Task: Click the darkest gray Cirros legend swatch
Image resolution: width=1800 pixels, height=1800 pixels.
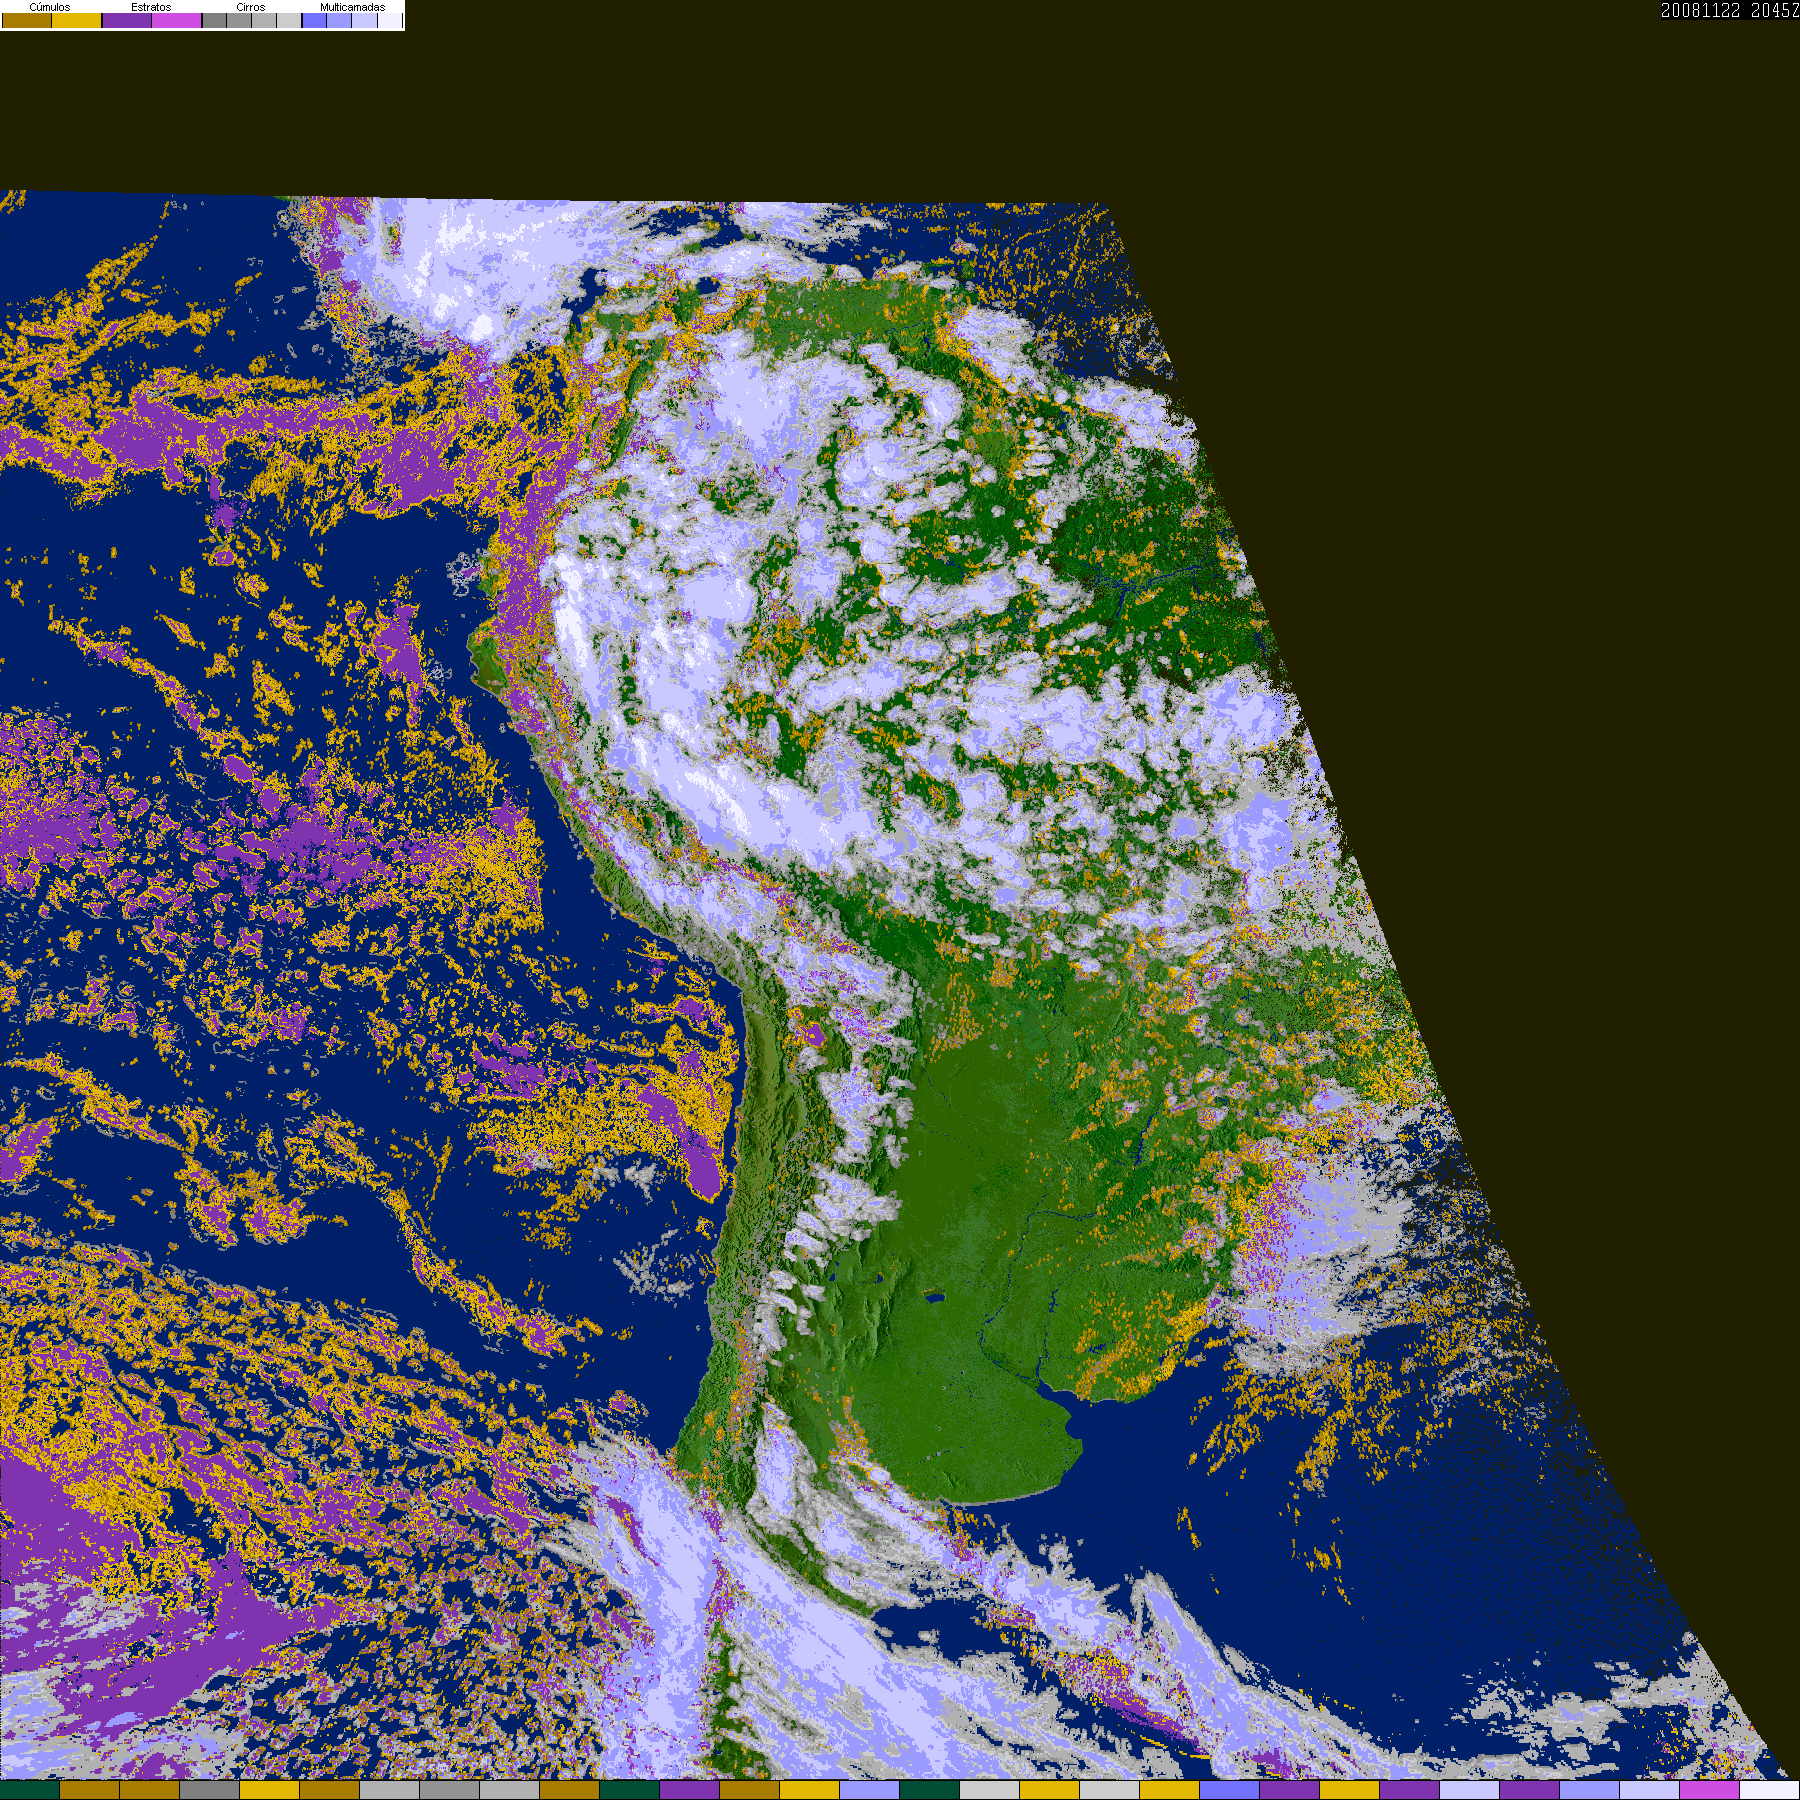Action: [214, 20]
